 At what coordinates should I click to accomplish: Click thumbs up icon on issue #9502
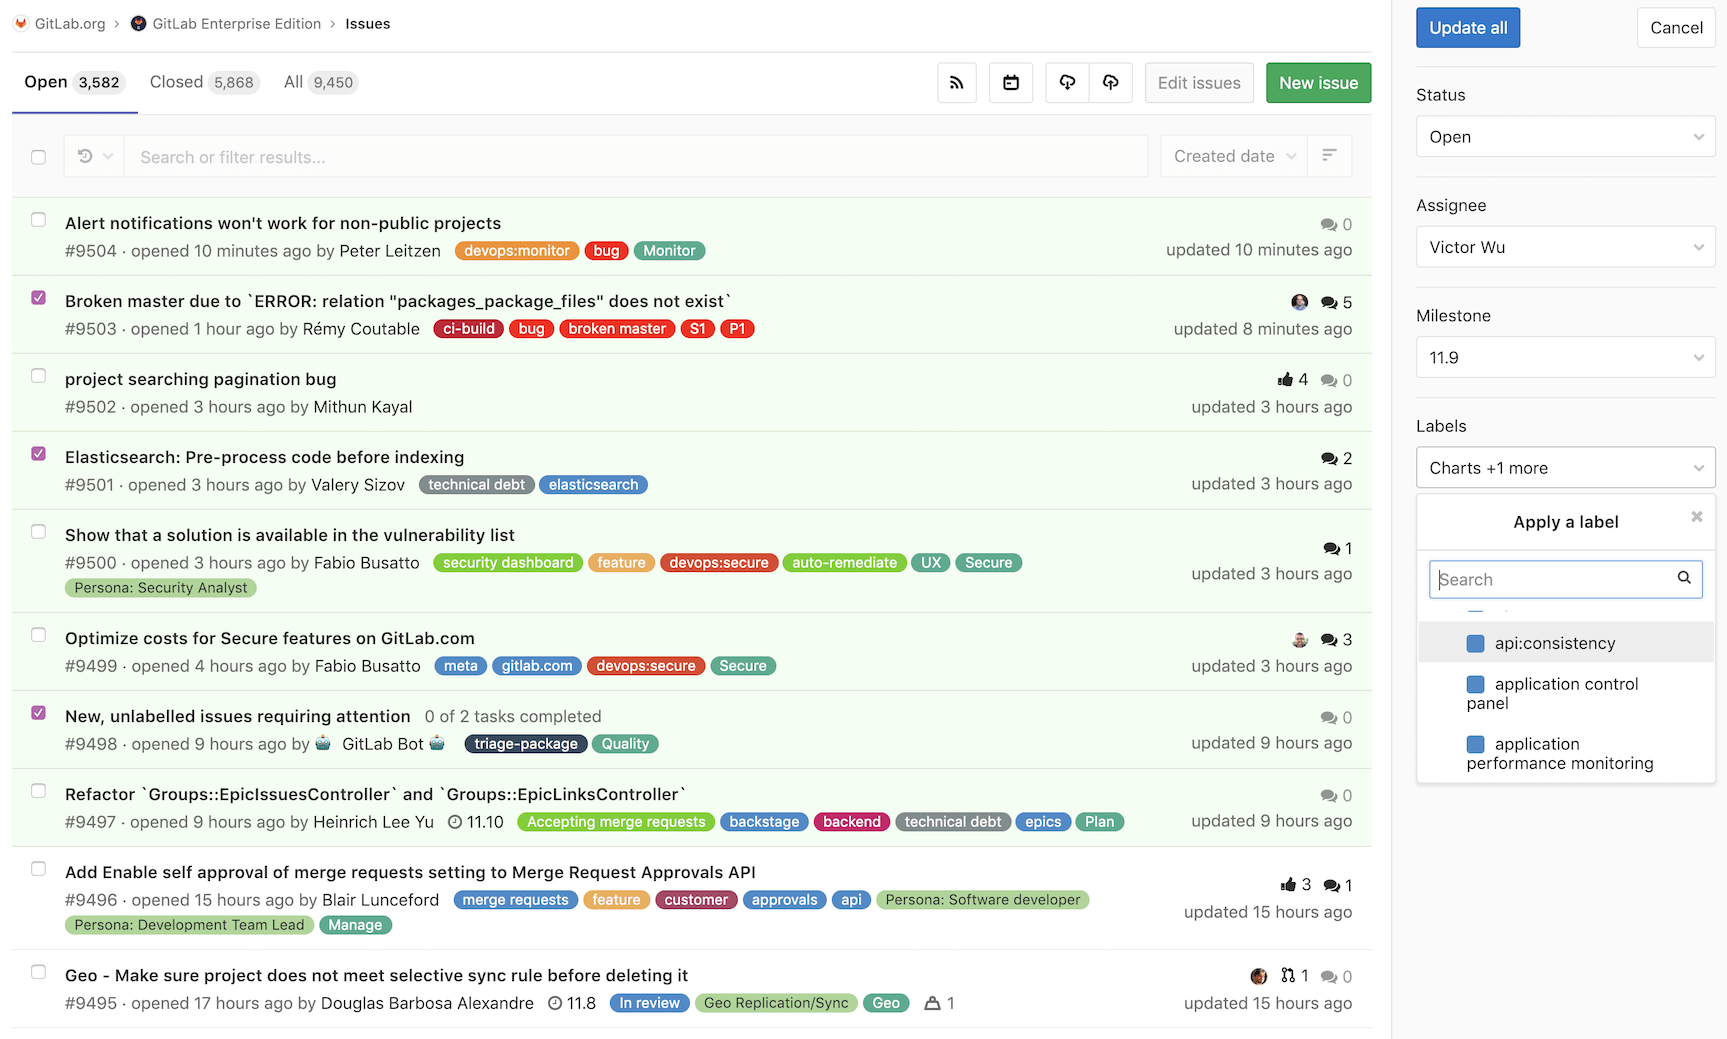point(1285,380)
